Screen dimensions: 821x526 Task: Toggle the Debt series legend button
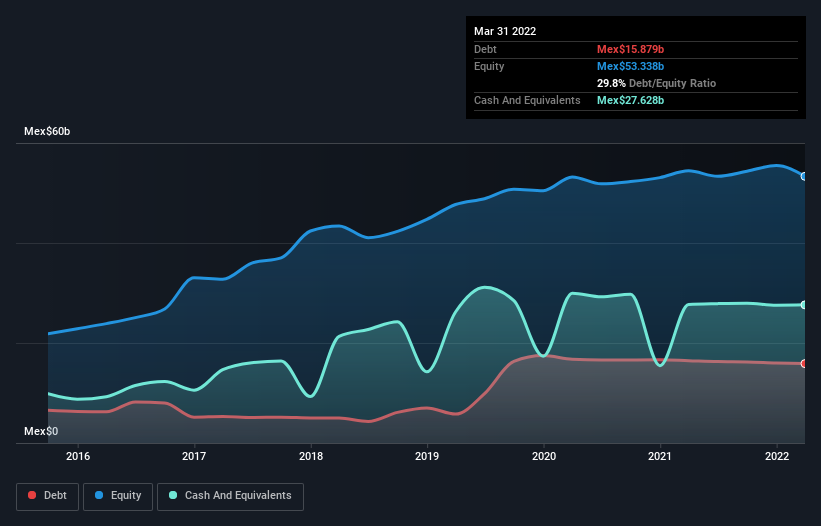[x=47, y=496]
